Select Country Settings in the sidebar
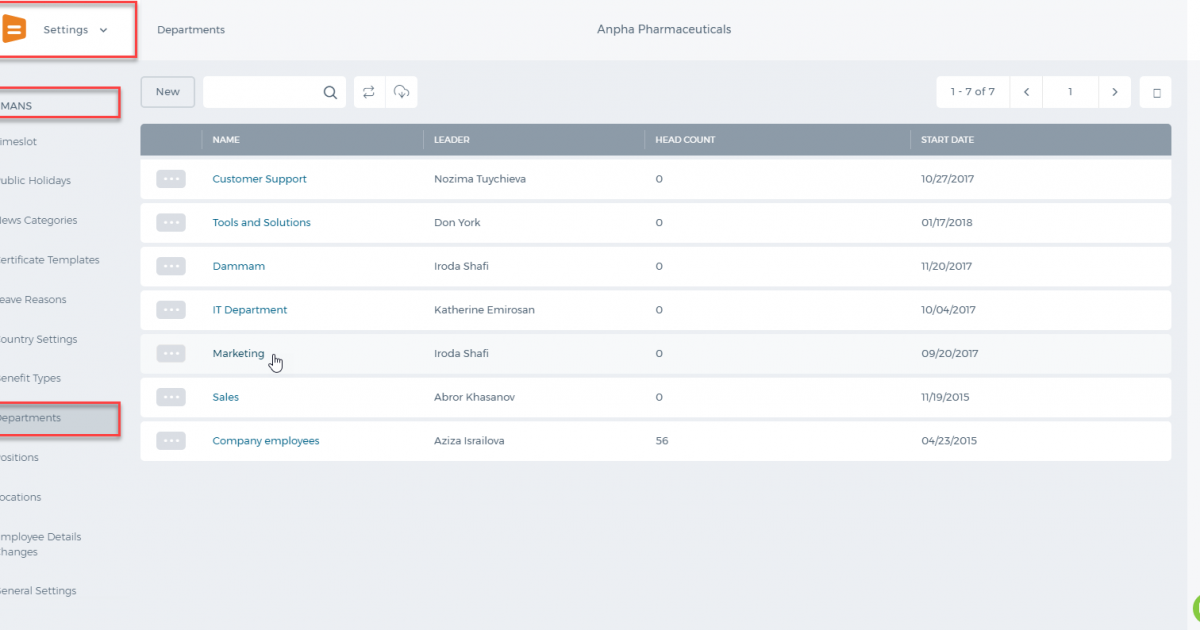The width and height of the screenshot is (1200, 630). pyautogui.click(x=38, y=339)
